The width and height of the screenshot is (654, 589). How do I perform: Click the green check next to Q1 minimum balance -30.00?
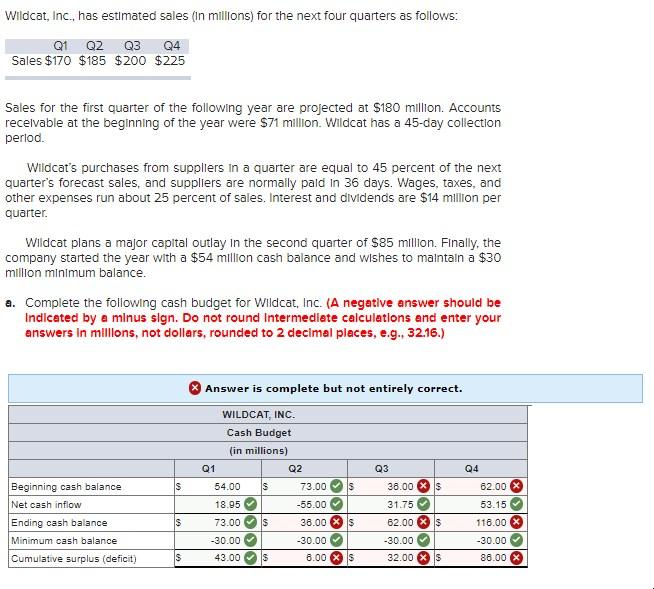point(250,540)
